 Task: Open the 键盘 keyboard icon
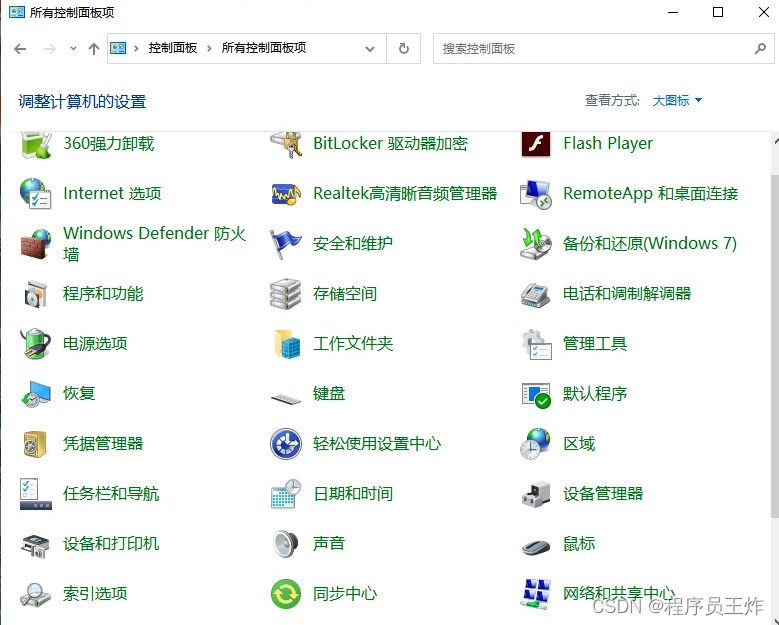pos(286,398)
